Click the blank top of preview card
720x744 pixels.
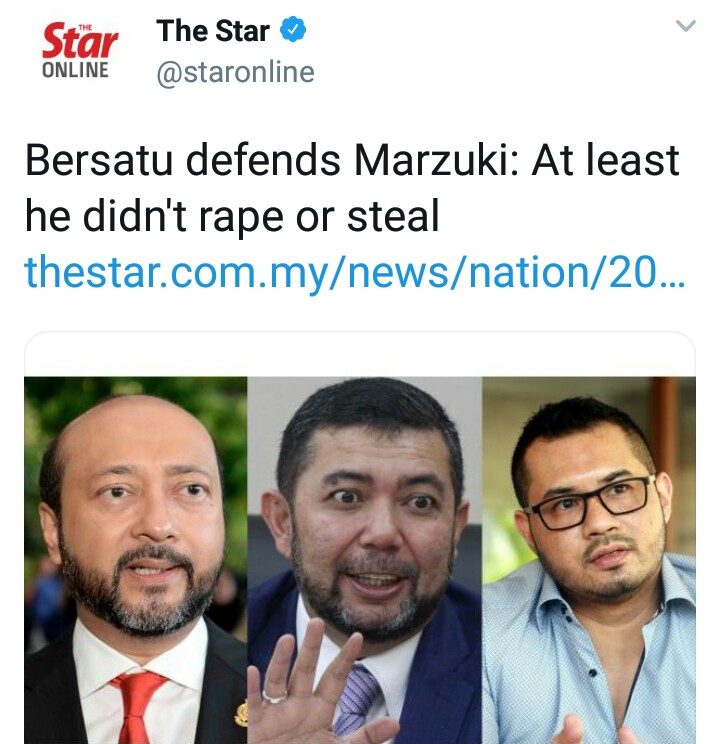(360, 355)
